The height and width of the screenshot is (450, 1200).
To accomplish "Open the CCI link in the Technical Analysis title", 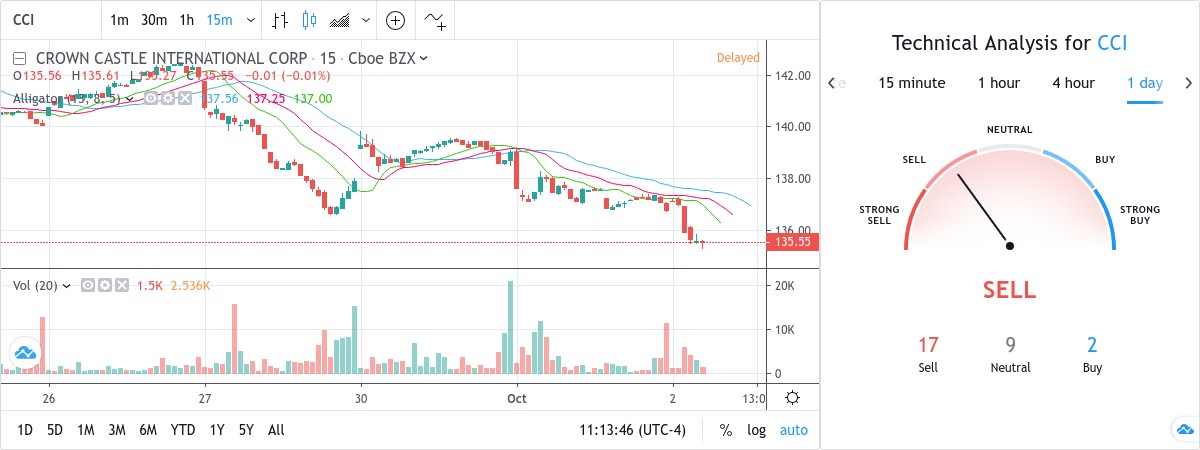I will tap(1113, 43).
